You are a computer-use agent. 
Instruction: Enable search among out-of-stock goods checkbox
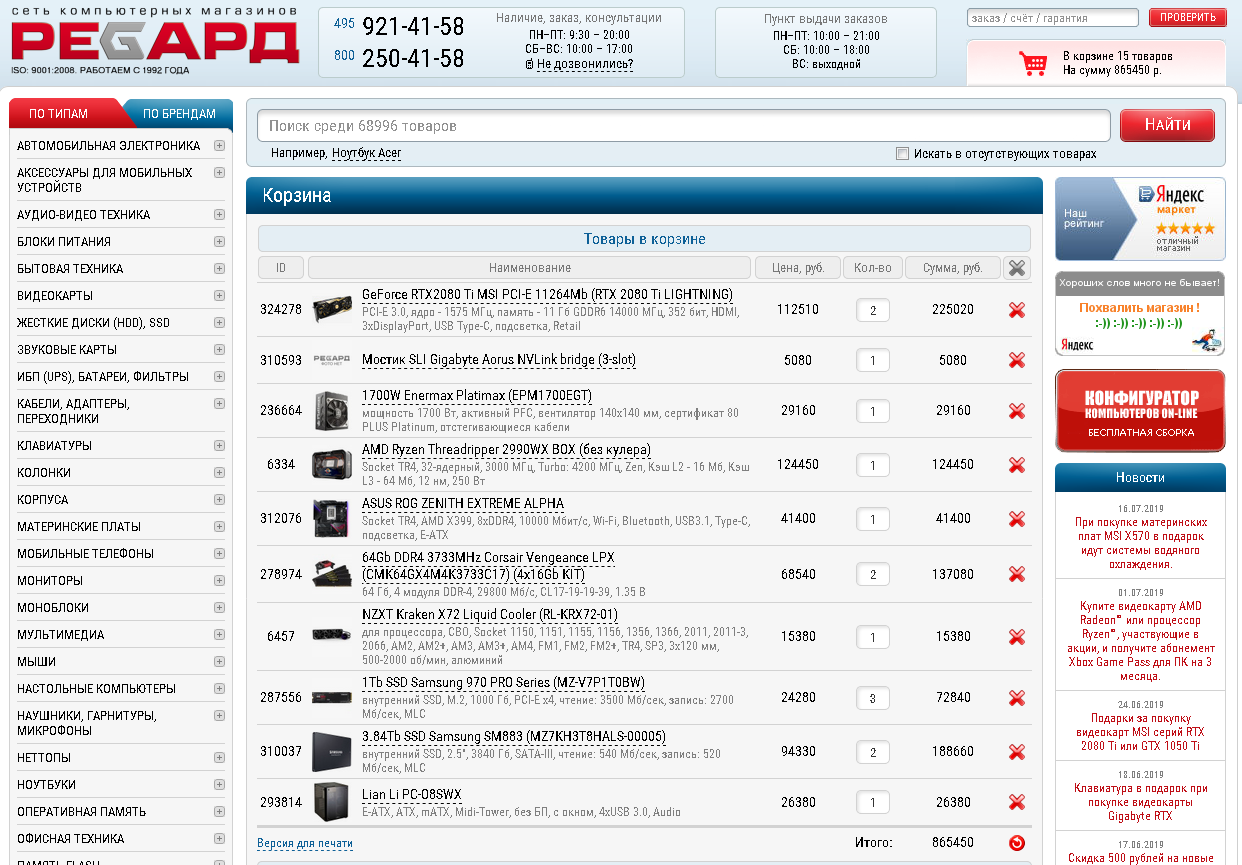pyautogui.click(x=902, y=154)
